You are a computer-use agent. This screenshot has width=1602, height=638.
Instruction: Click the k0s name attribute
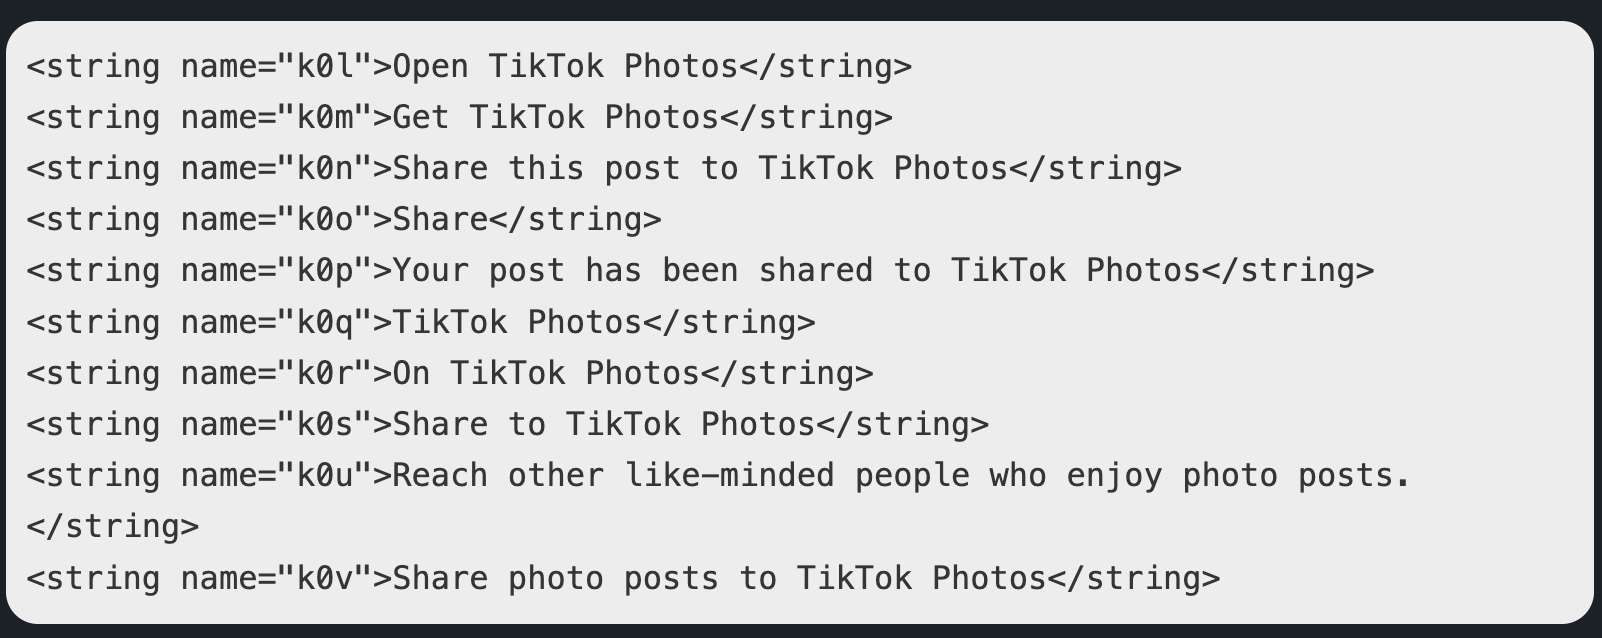pyautogui.click(x=277, y=425)
